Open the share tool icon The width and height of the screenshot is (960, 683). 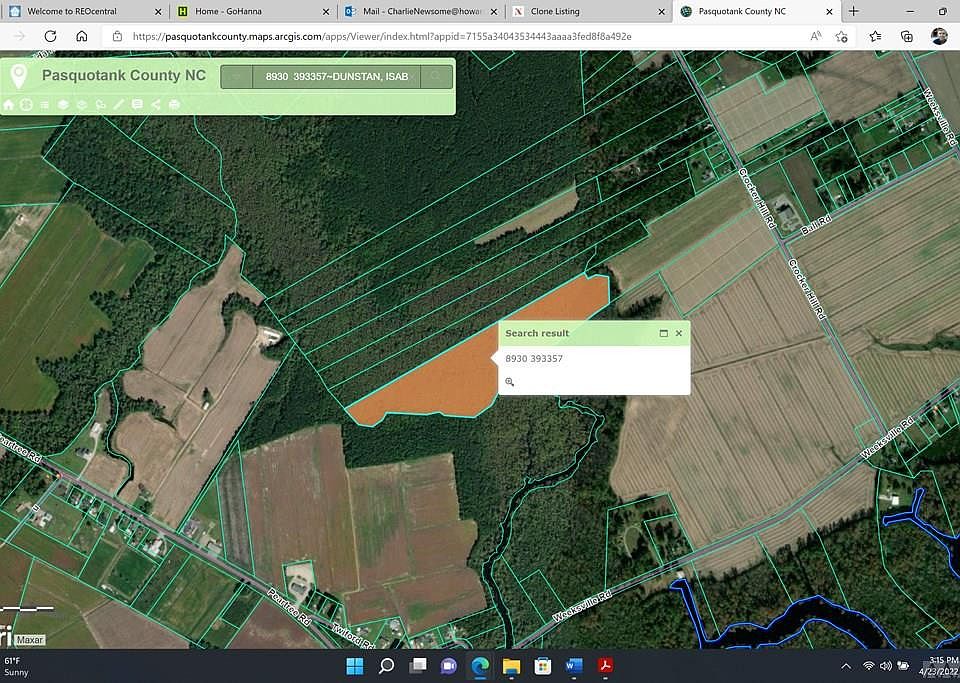(x=156, y=104)
